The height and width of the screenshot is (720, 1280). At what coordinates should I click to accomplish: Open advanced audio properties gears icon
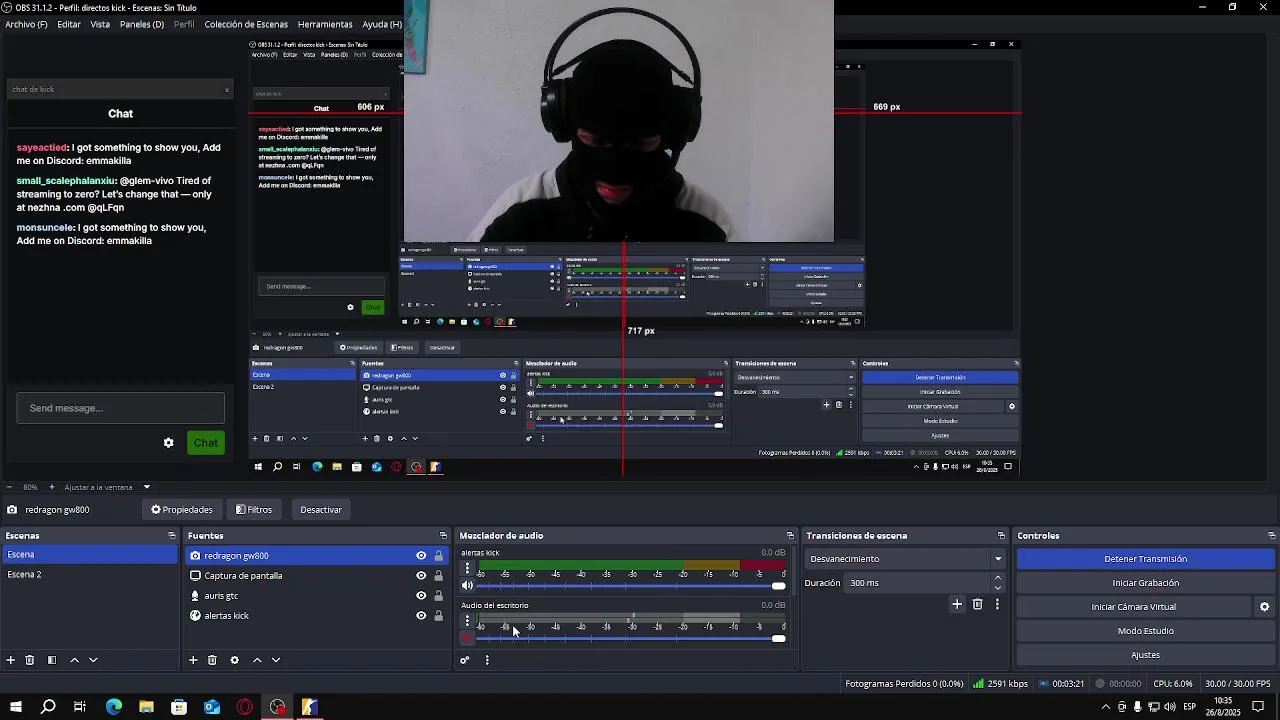tap(465, 660)
